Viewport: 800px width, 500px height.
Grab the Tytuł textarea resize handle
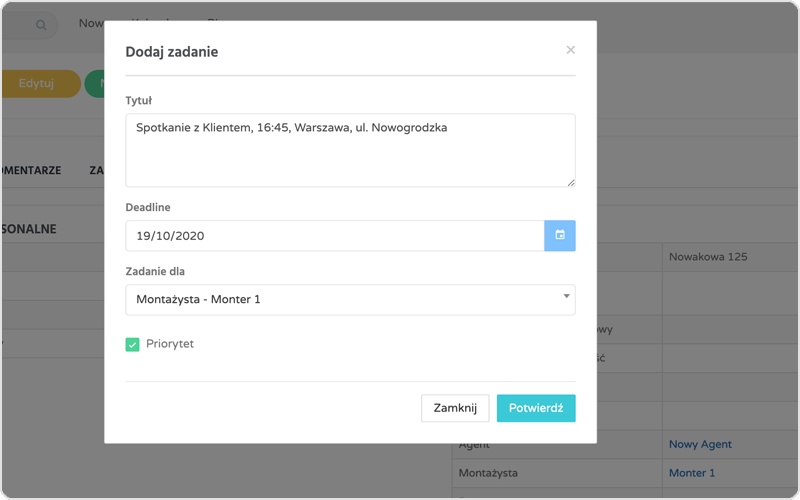click(571, 182)
